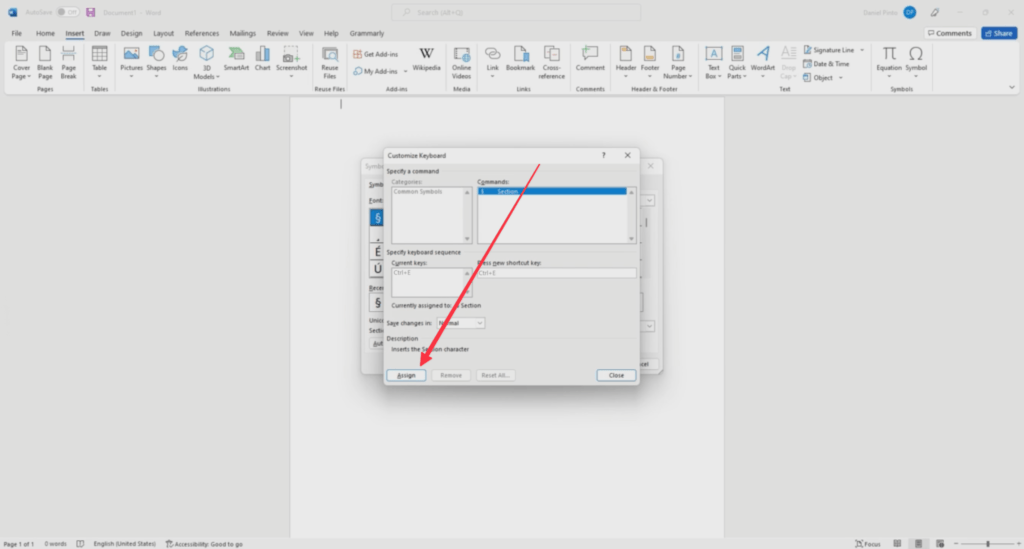The height and width of the screenshot is (549, 1024).
Task: Click the Share button
Action: pyautogui.click(x=999, y=33)
